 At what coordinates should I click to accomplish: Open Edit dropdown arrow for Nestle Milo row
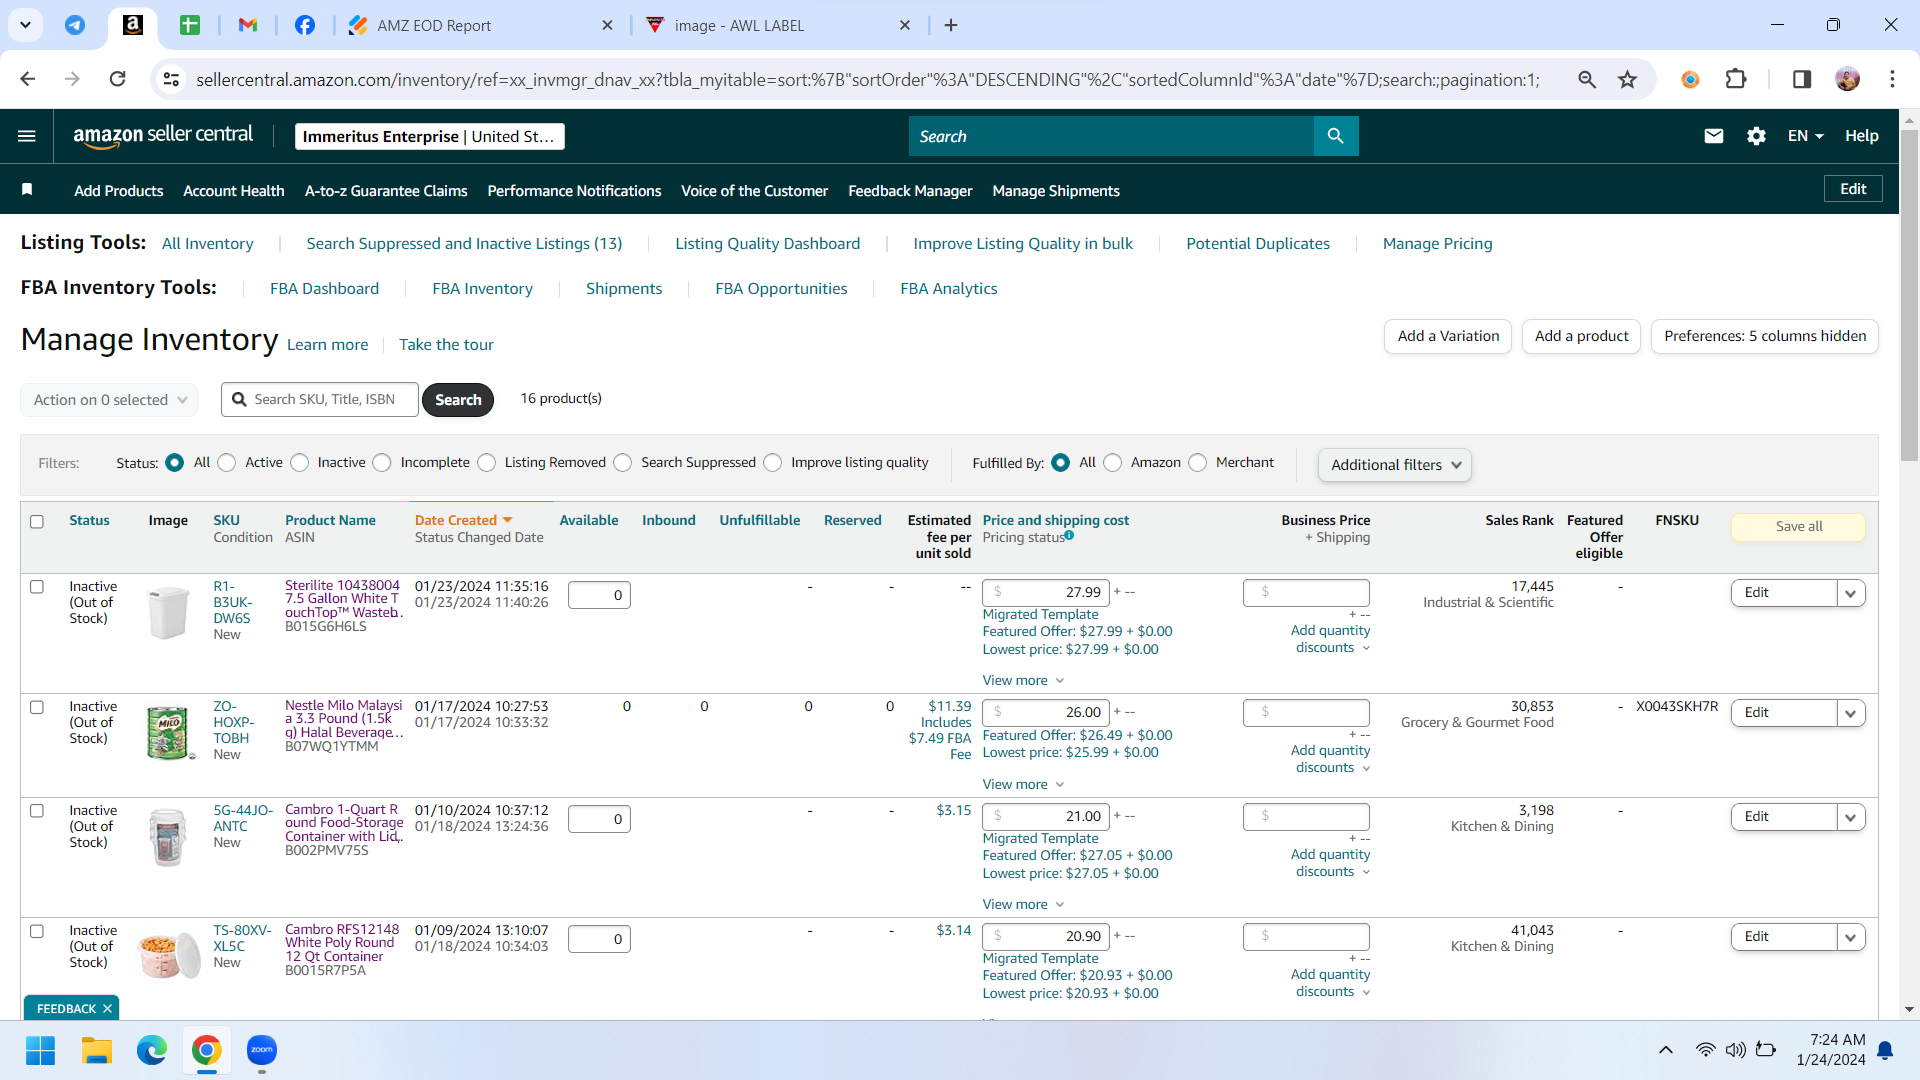tap(1851, 713)
